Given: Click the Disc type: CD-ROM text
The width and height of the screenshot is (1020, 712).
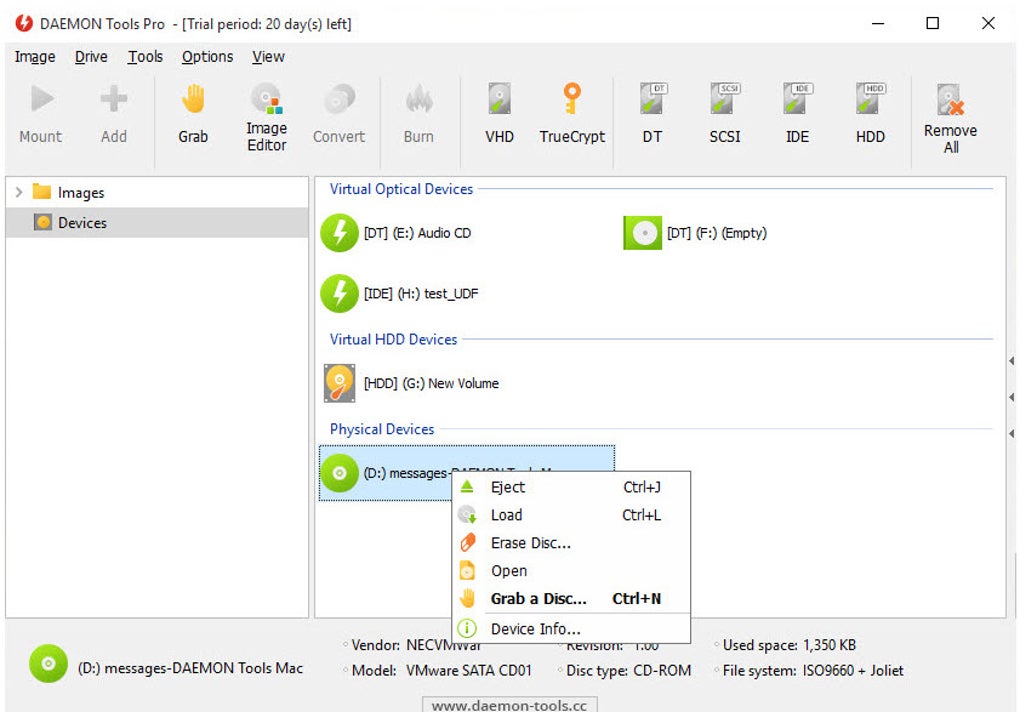Looking at the screenshot, I should coord(628,670).
